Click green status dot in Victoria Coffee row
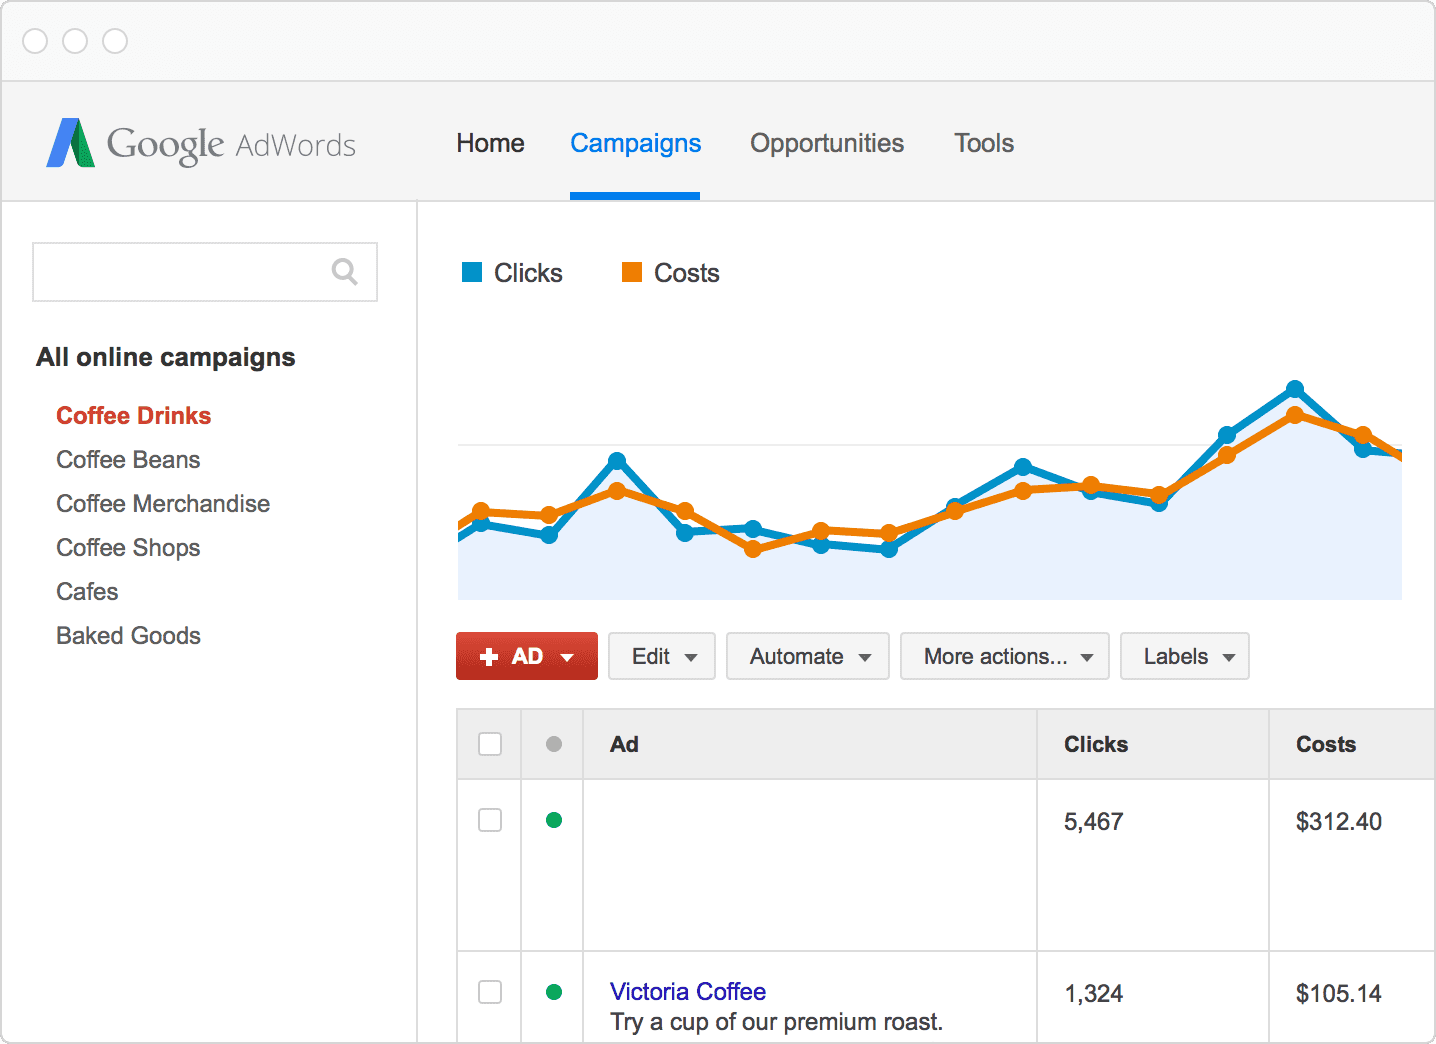 coord(554,992)
